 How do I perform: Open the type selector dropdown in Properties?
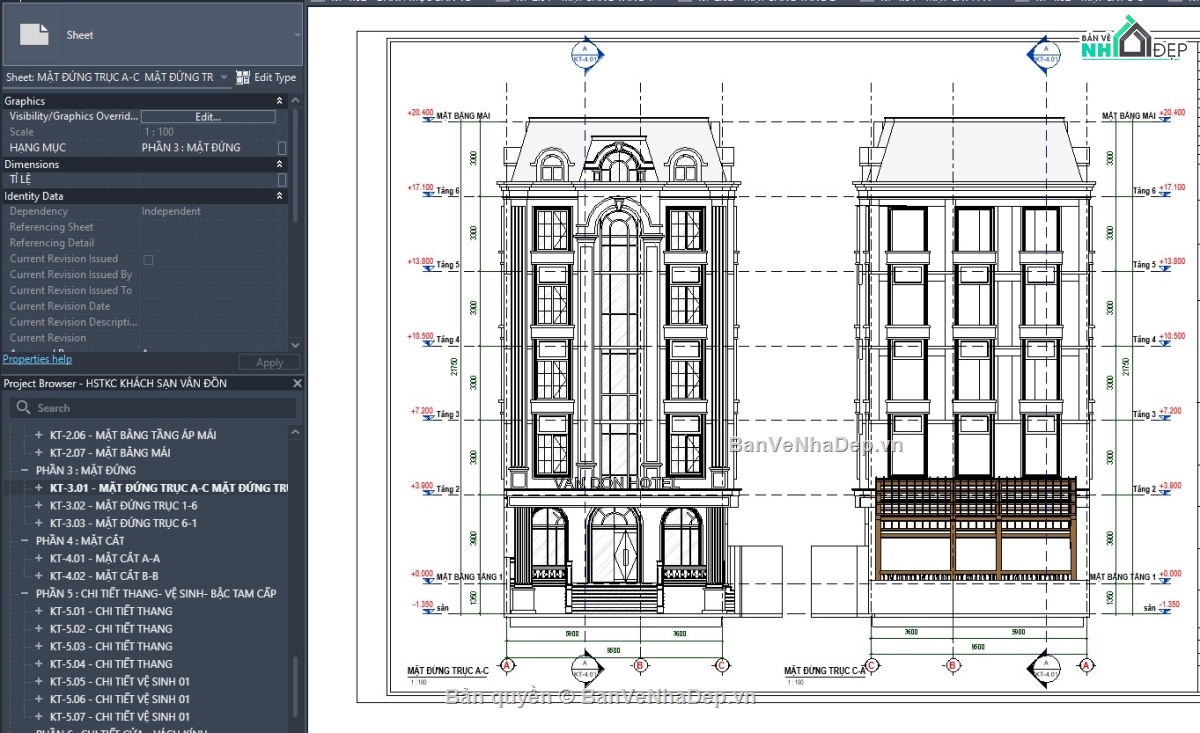[x=224, y=77]
